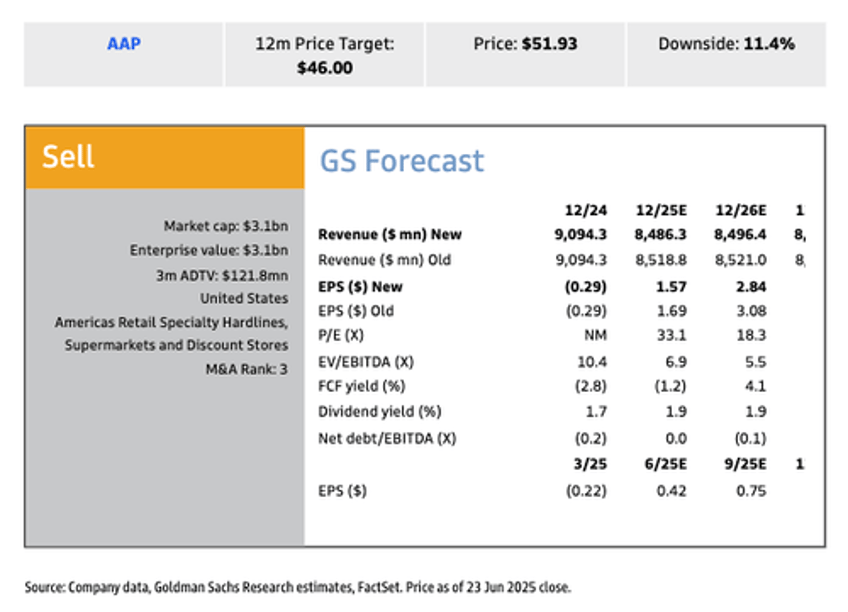
Task: Click quarterly EPS value 0.42
Action: click(x=671, y=490)
